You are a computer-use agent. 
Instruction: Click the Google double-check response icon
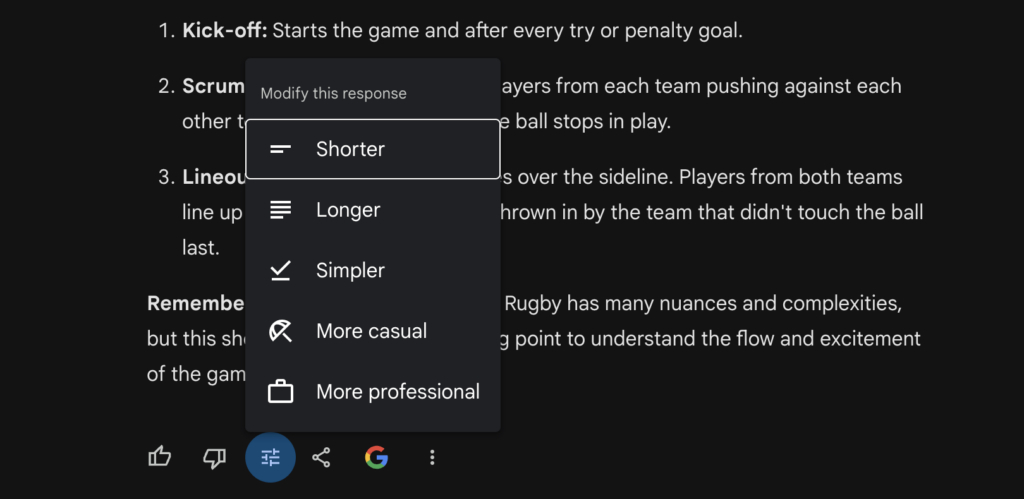[x=376, y=457]
